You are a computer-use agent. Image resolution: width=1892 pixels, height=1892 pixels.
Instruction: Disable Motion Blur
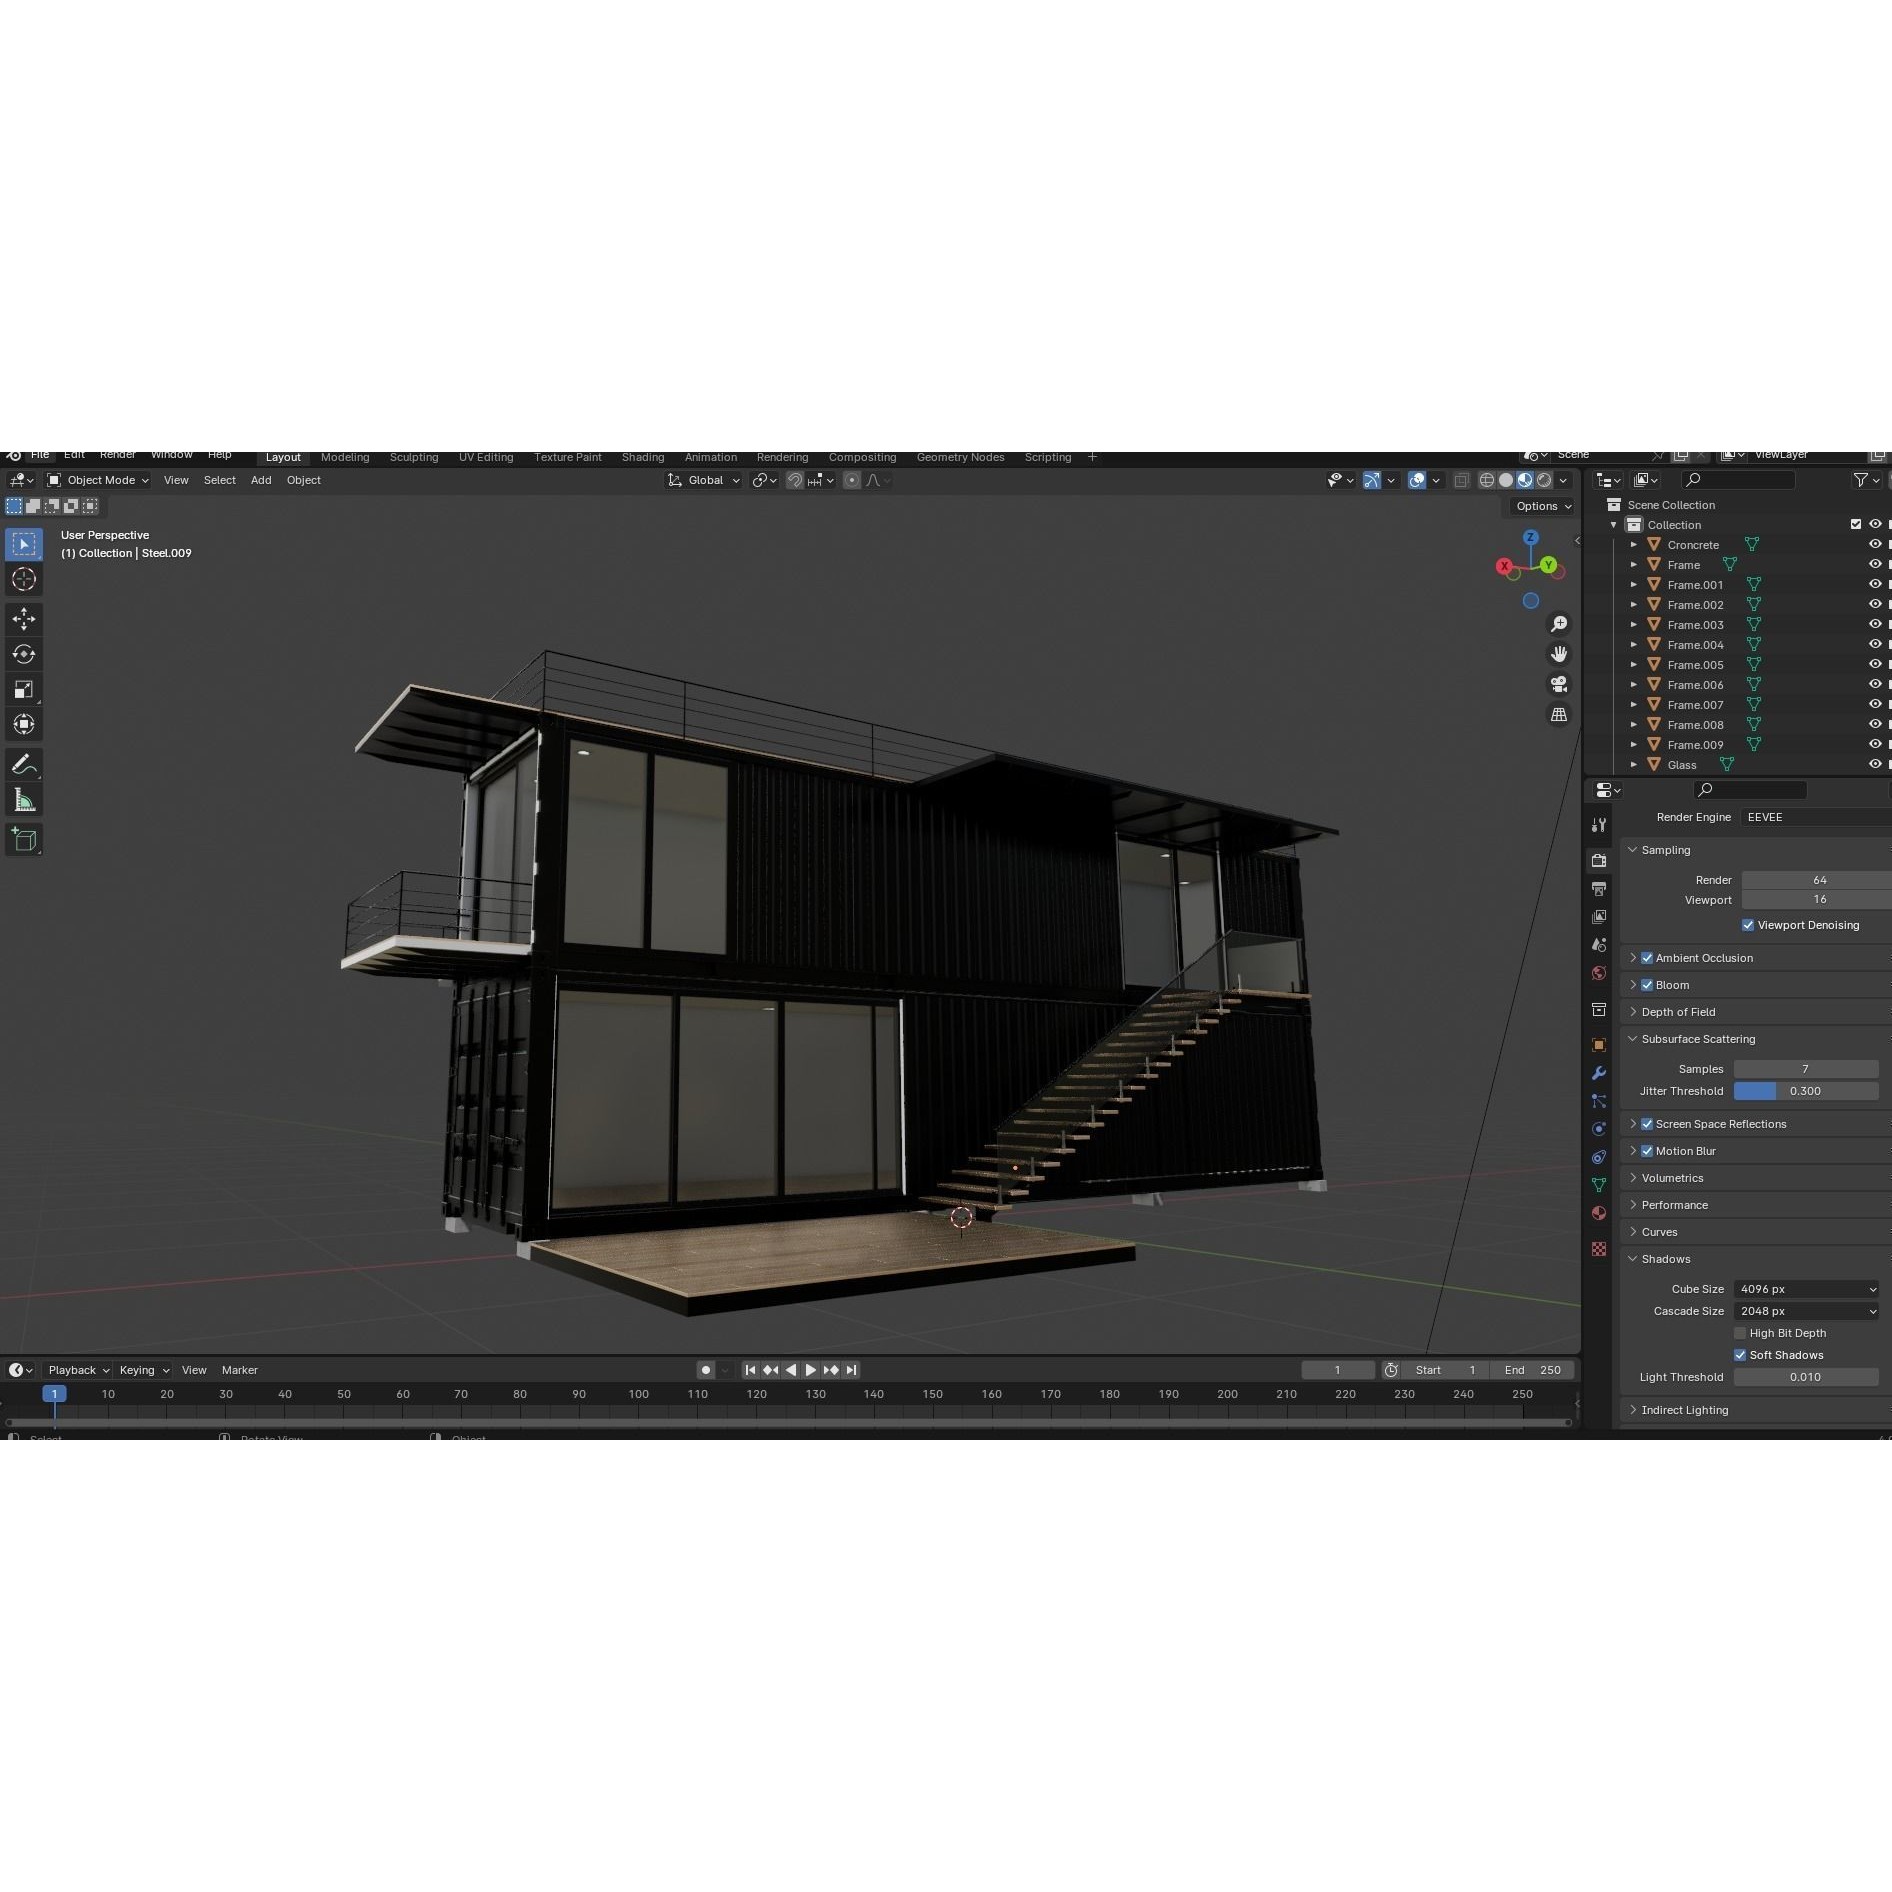tap(1647, 1150)
